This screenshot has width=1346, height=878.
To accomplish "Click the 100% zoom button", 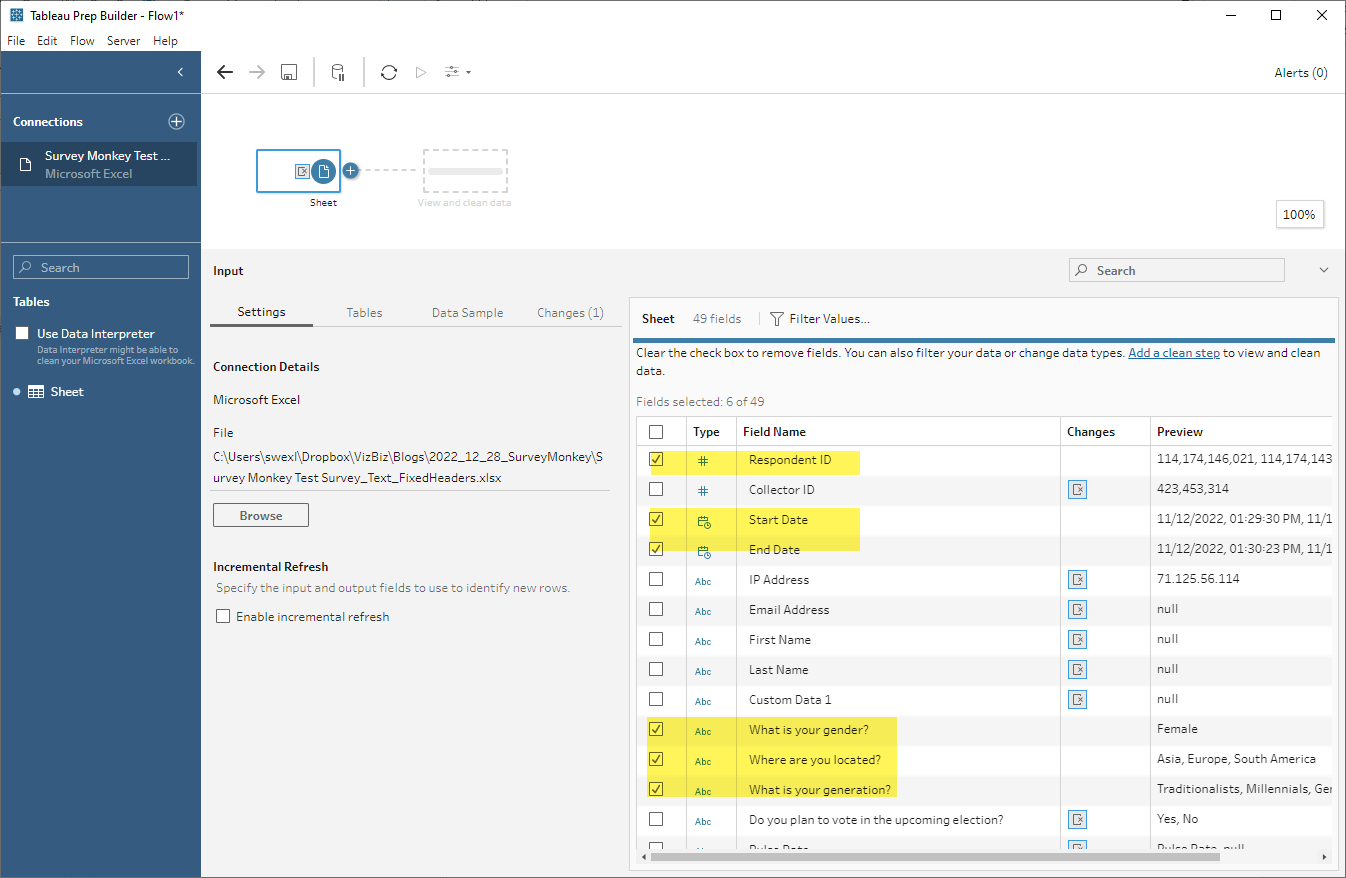I will 1299,214.
